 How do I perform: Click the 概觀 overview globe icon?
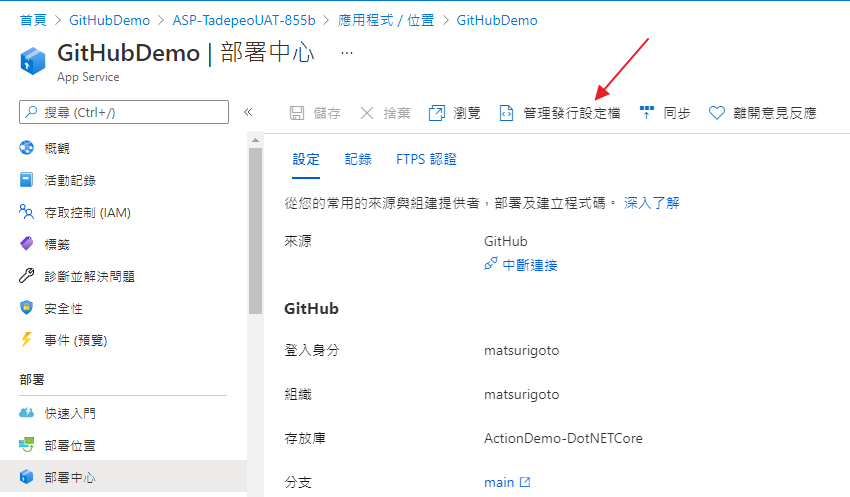point(26,147)
